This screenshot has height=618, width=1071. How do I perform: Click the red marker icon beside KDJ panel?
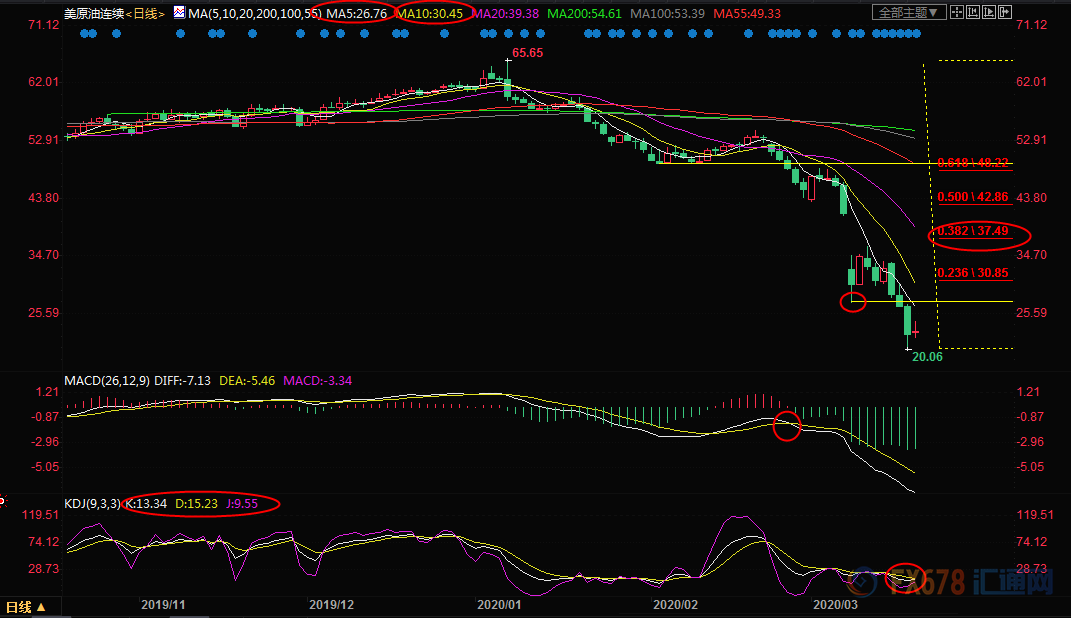(x=3, y=502)
